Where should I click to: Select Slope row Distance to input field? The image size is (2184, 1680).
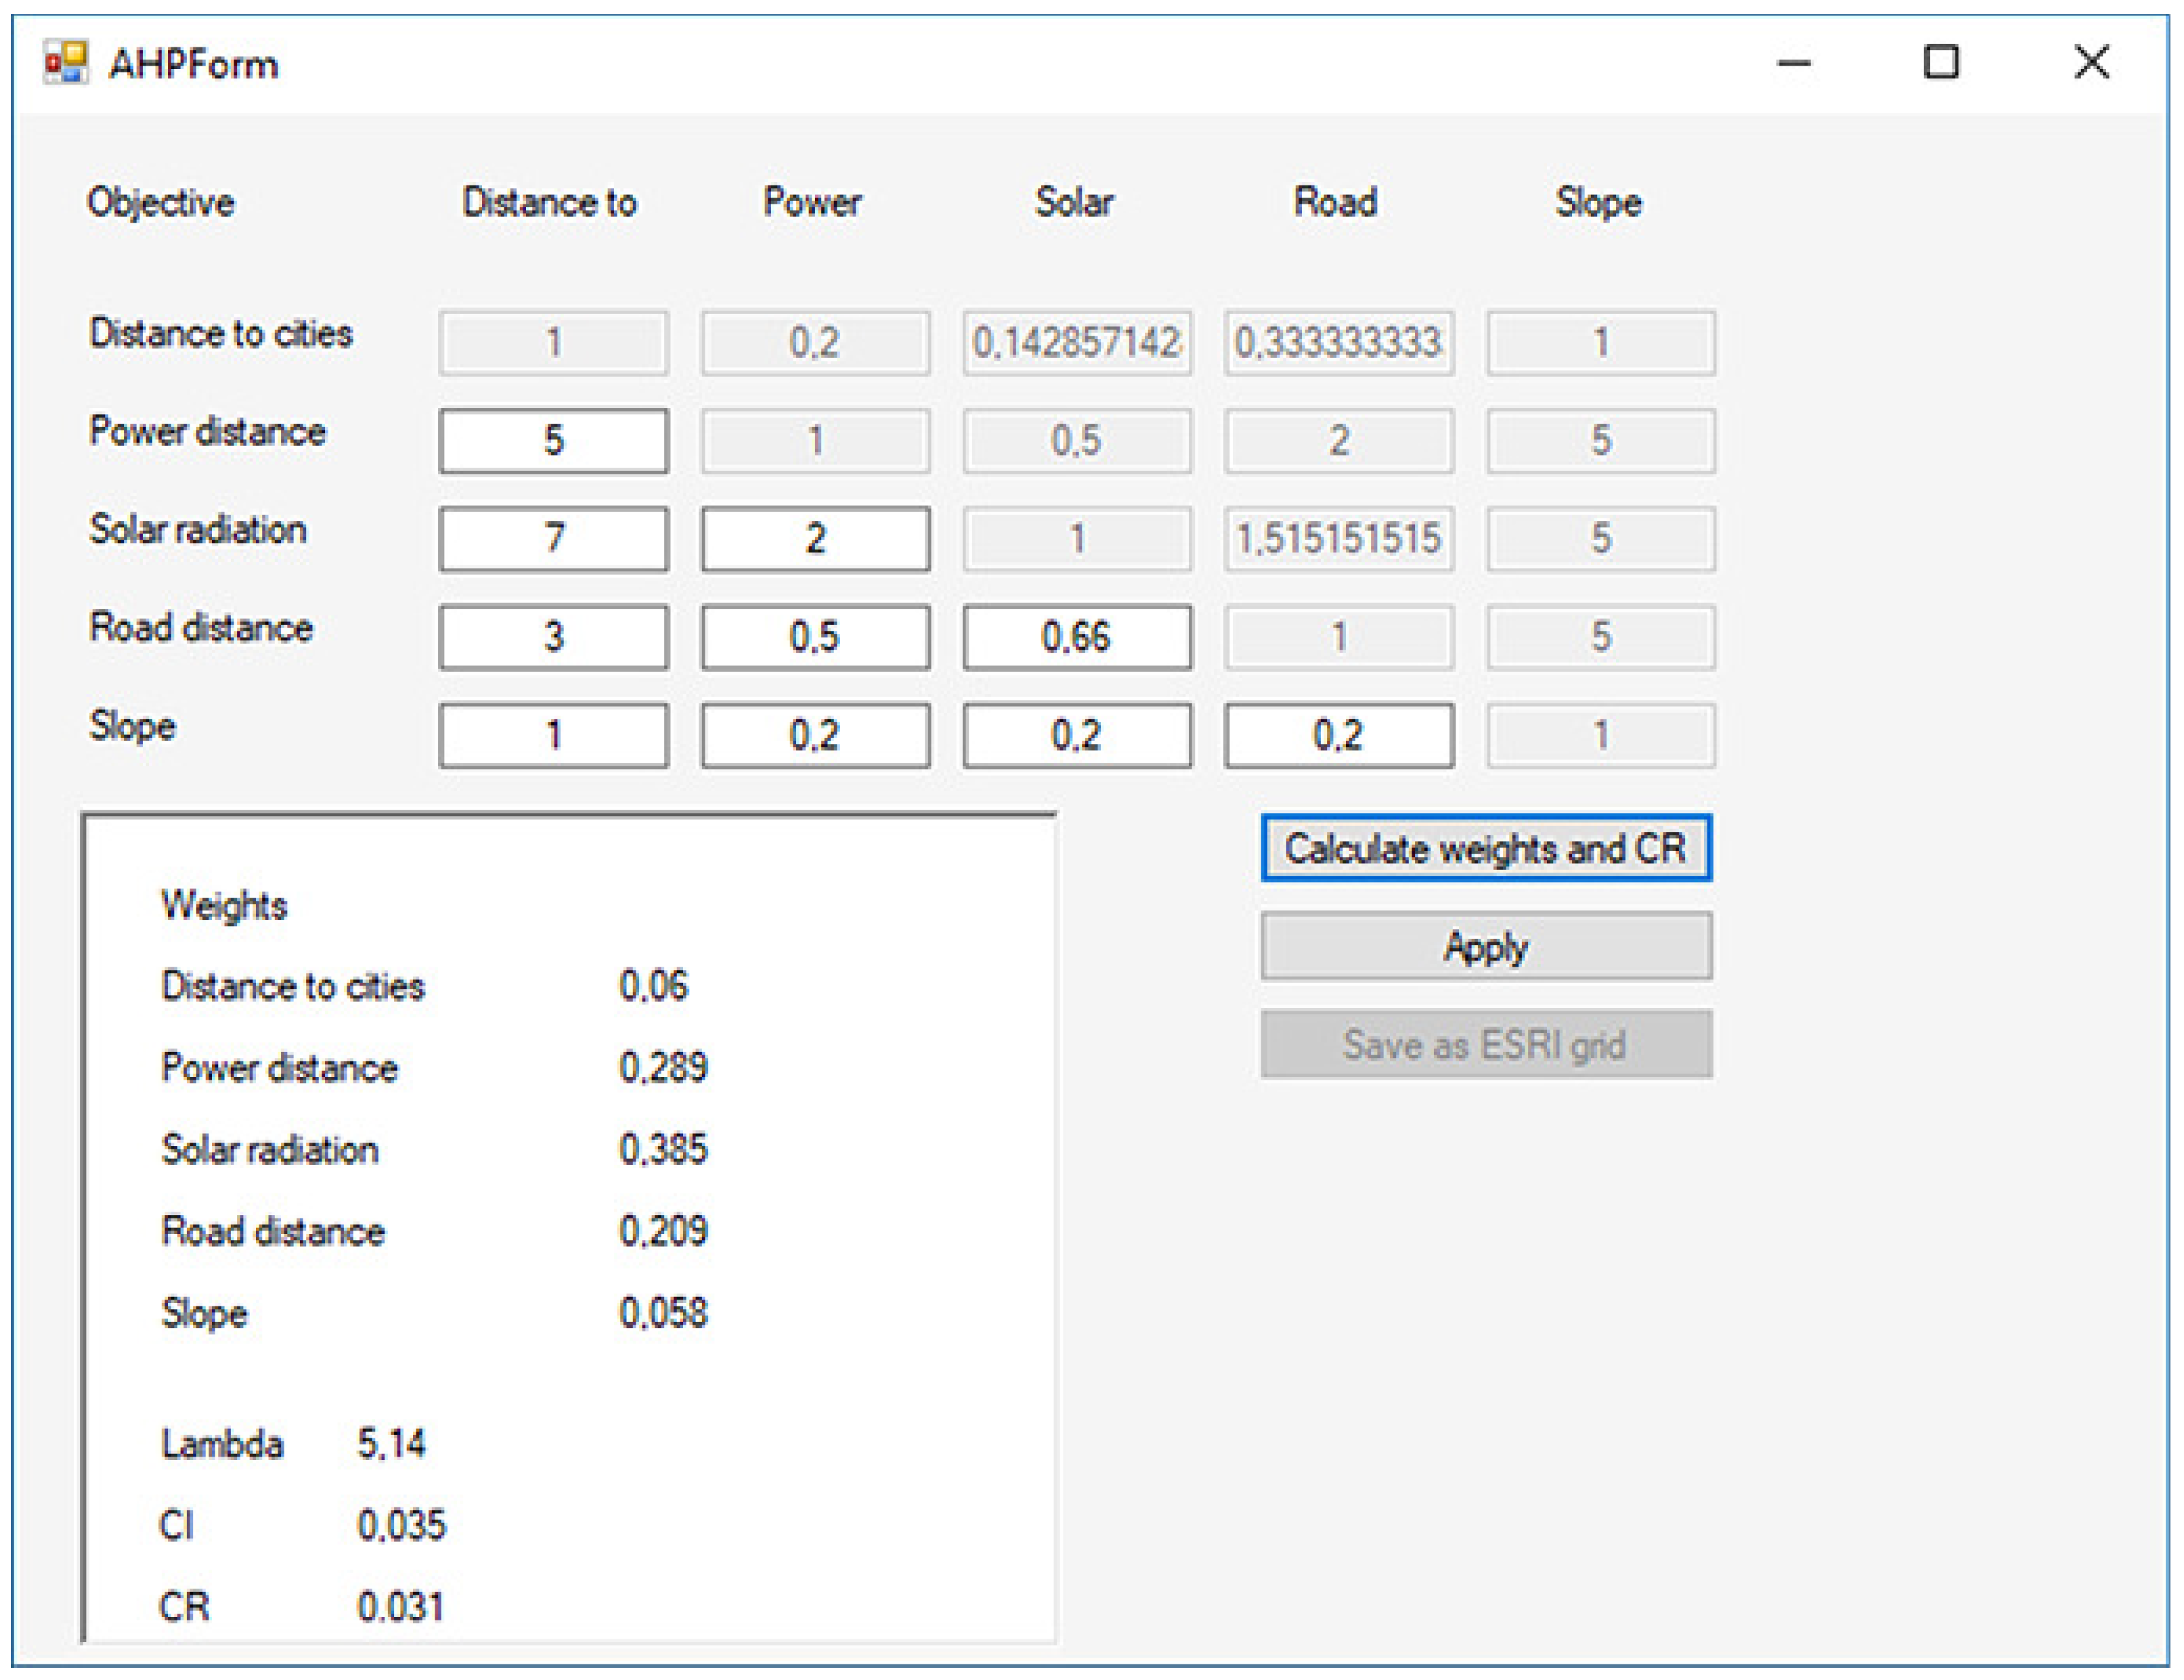(553, 735)
